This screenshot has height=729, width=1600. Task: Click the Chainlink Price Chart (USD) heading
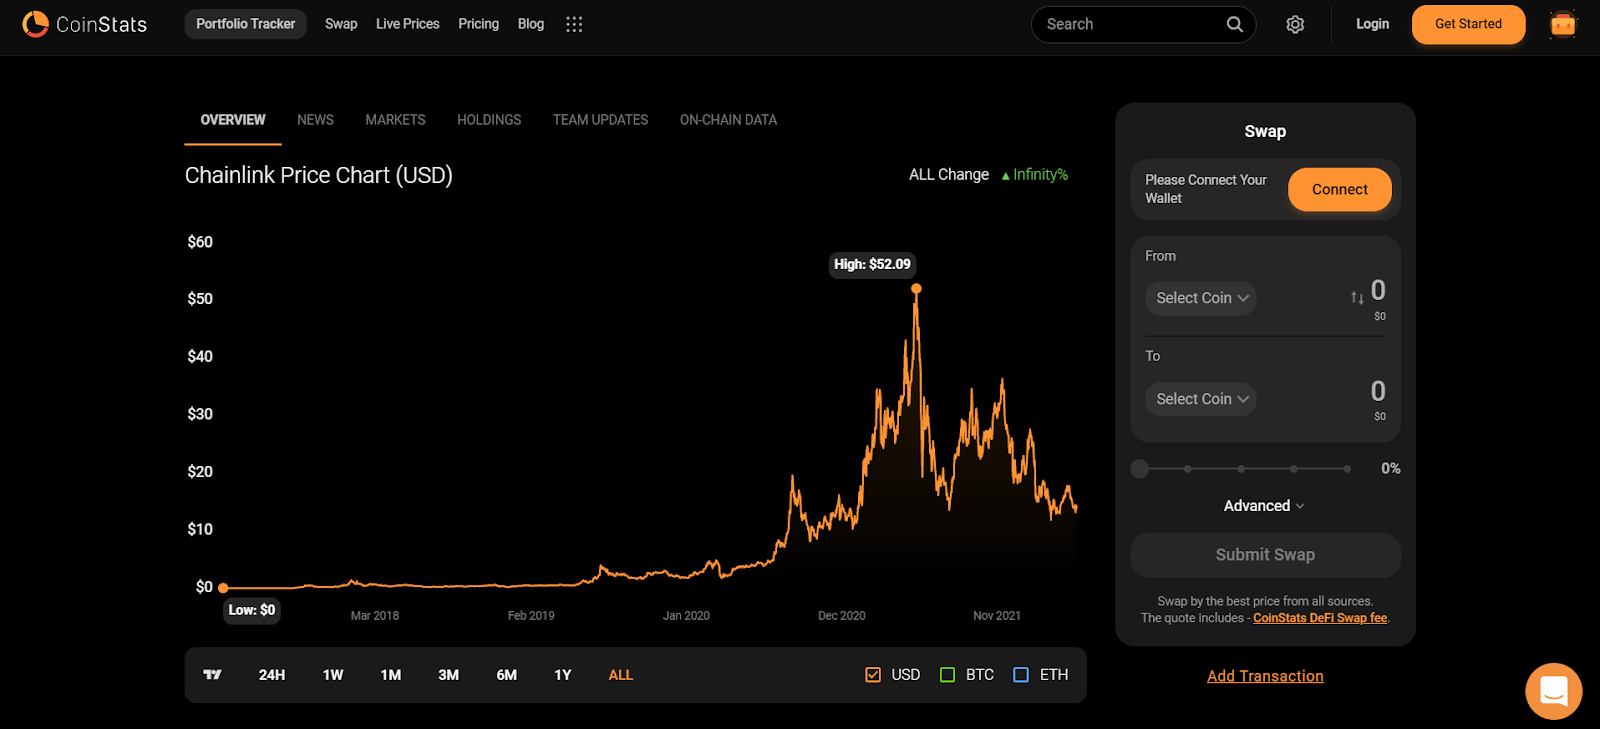319,175
